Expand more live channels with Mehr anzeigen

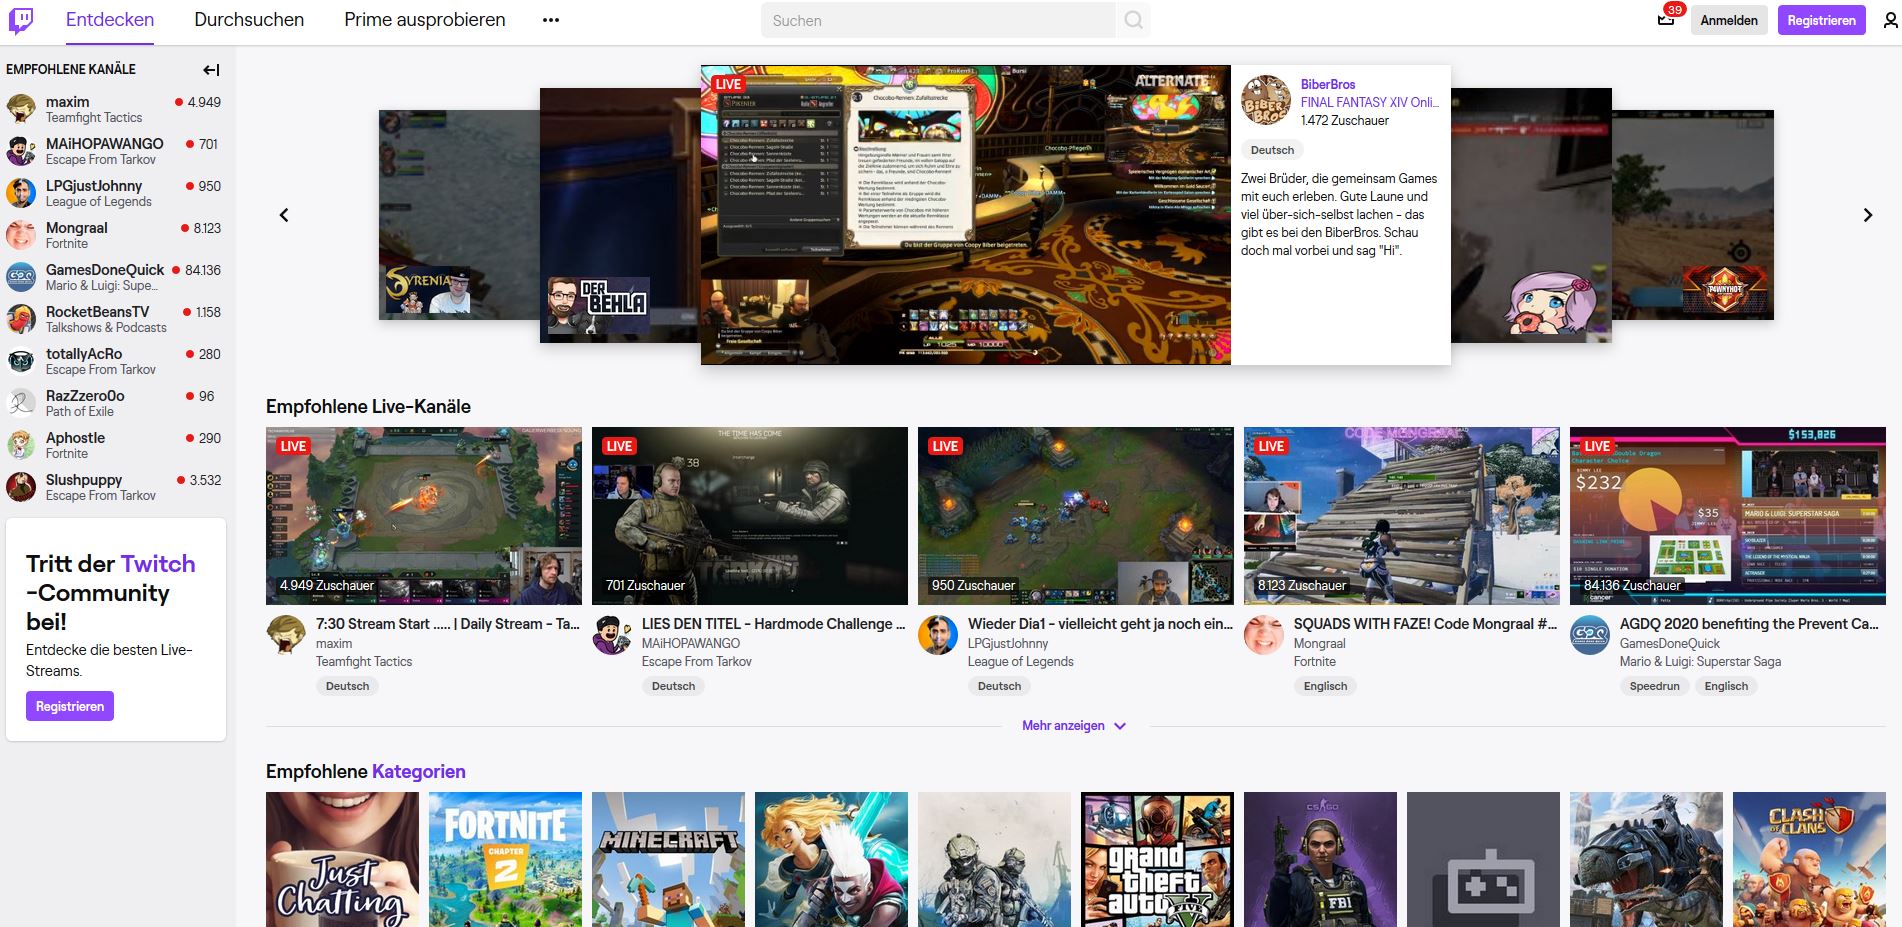(1074, 726)
